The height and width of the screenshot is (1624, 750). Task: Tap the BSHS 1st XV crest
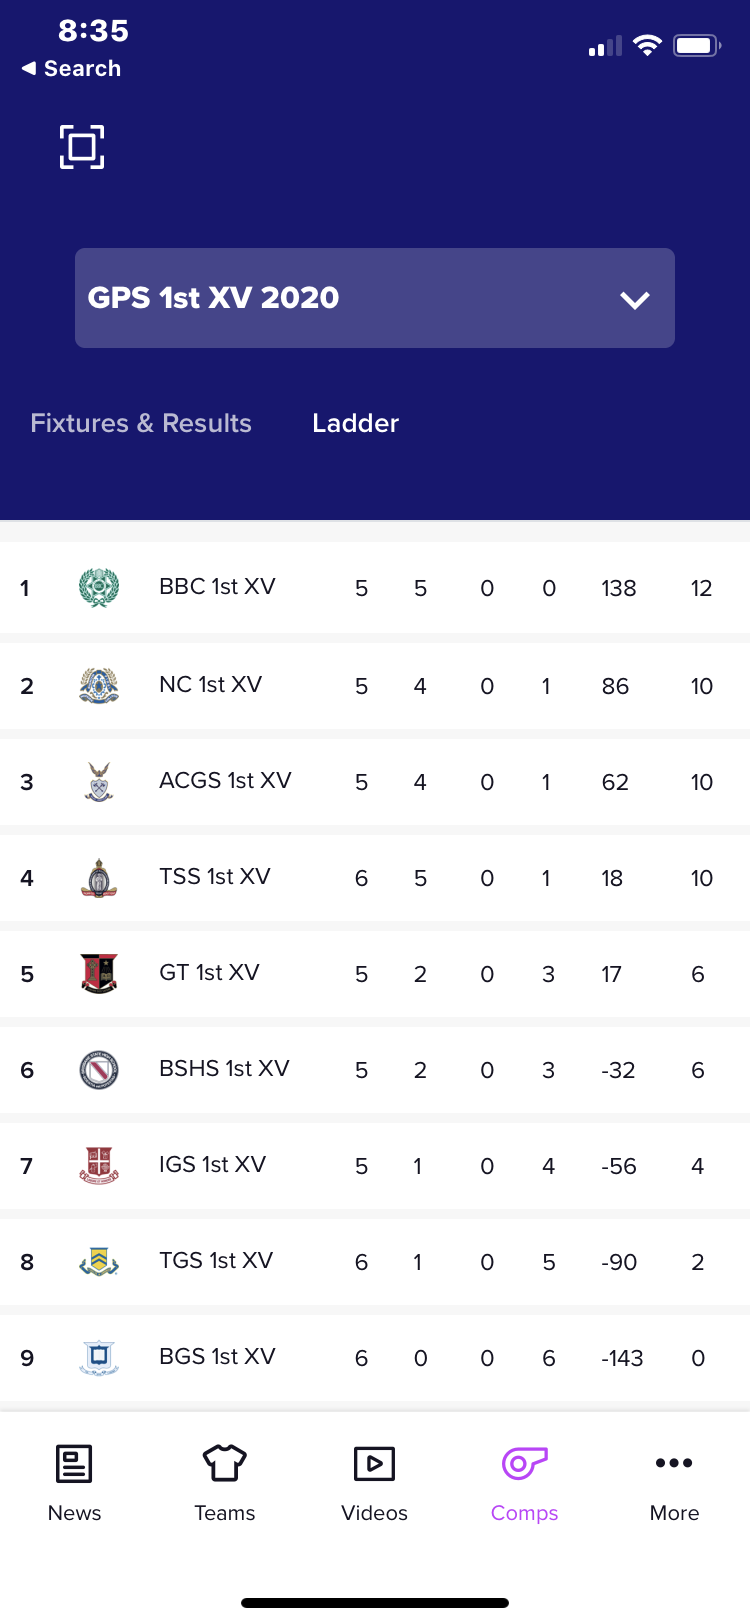(99, 1070)
